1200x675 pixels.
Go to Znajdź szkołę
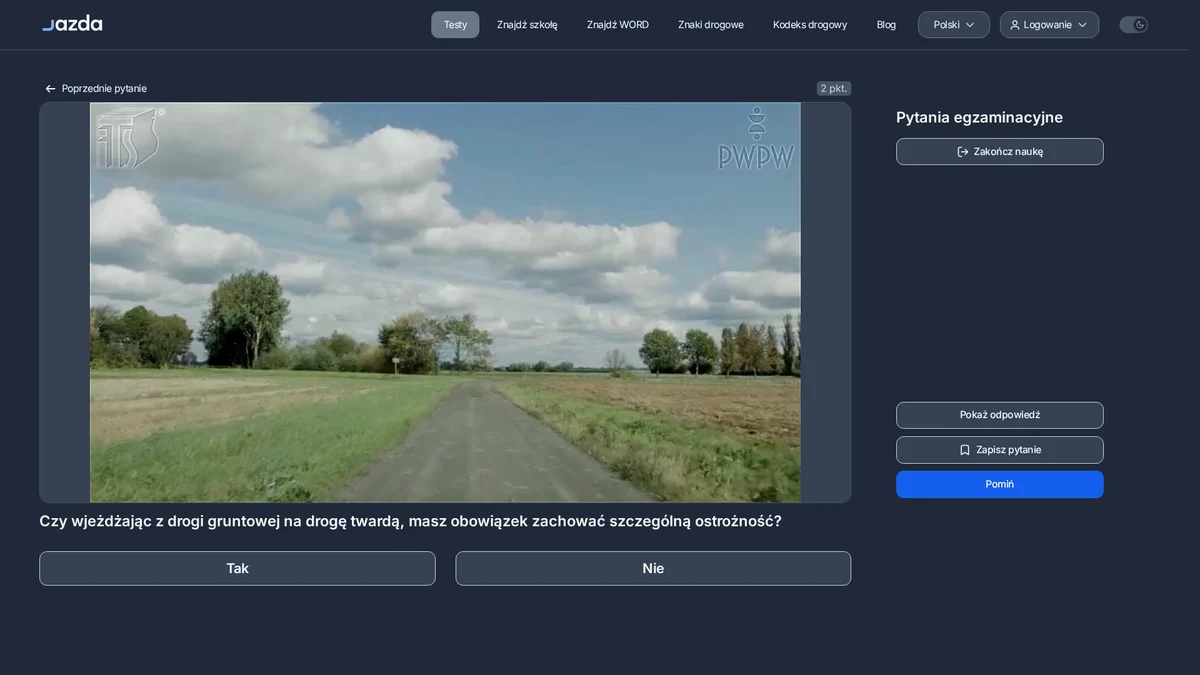[527, 25]
